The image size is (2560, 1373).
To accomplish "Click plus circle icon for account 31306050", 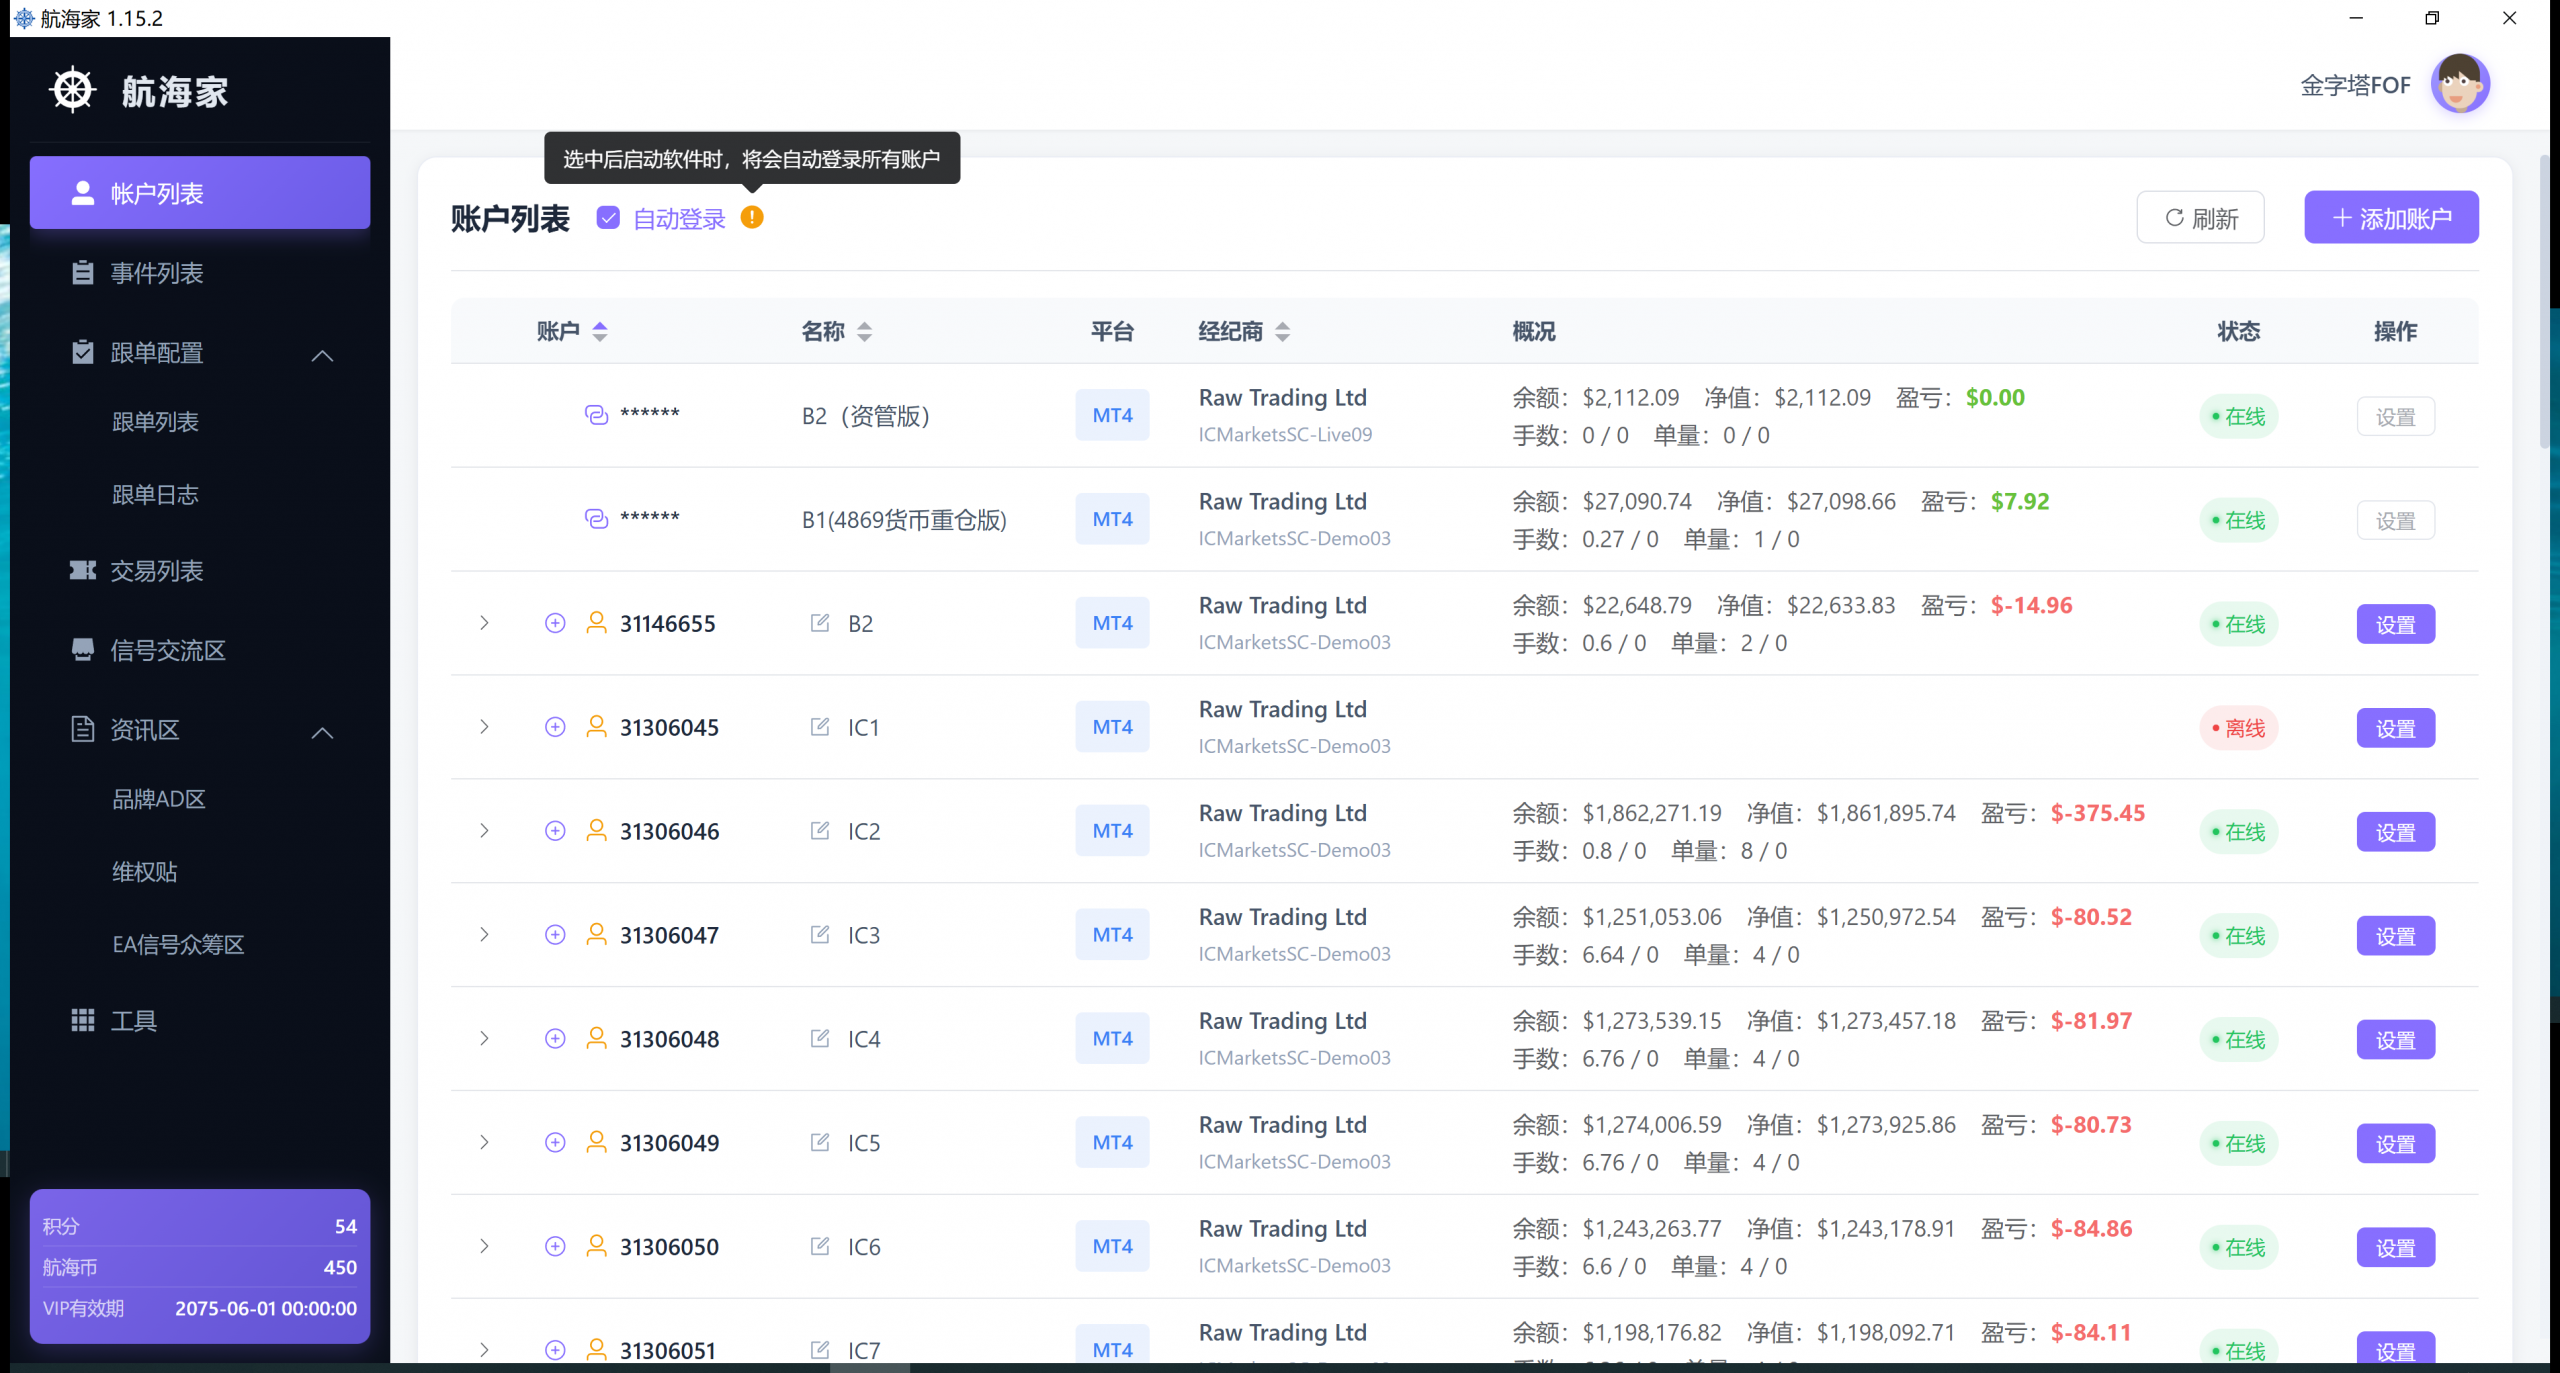I will (x=555, y=1246).
